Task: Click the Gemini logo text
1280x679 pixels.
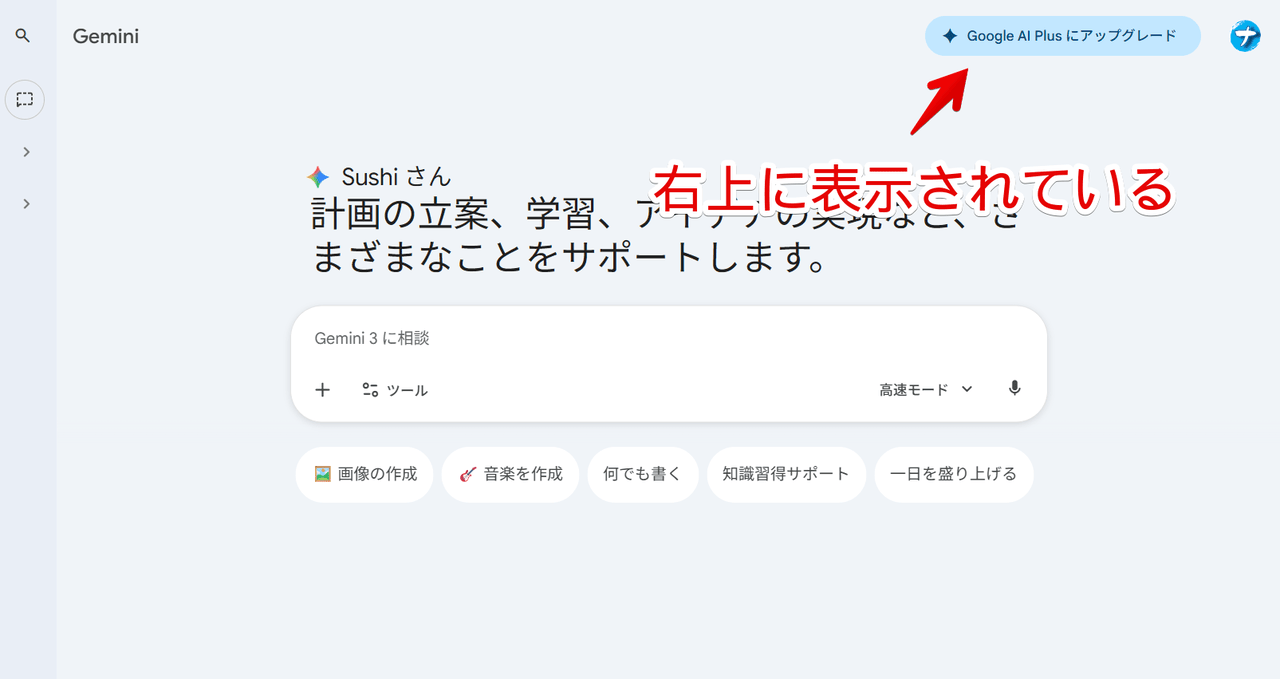Action: [x=106, y=37]
